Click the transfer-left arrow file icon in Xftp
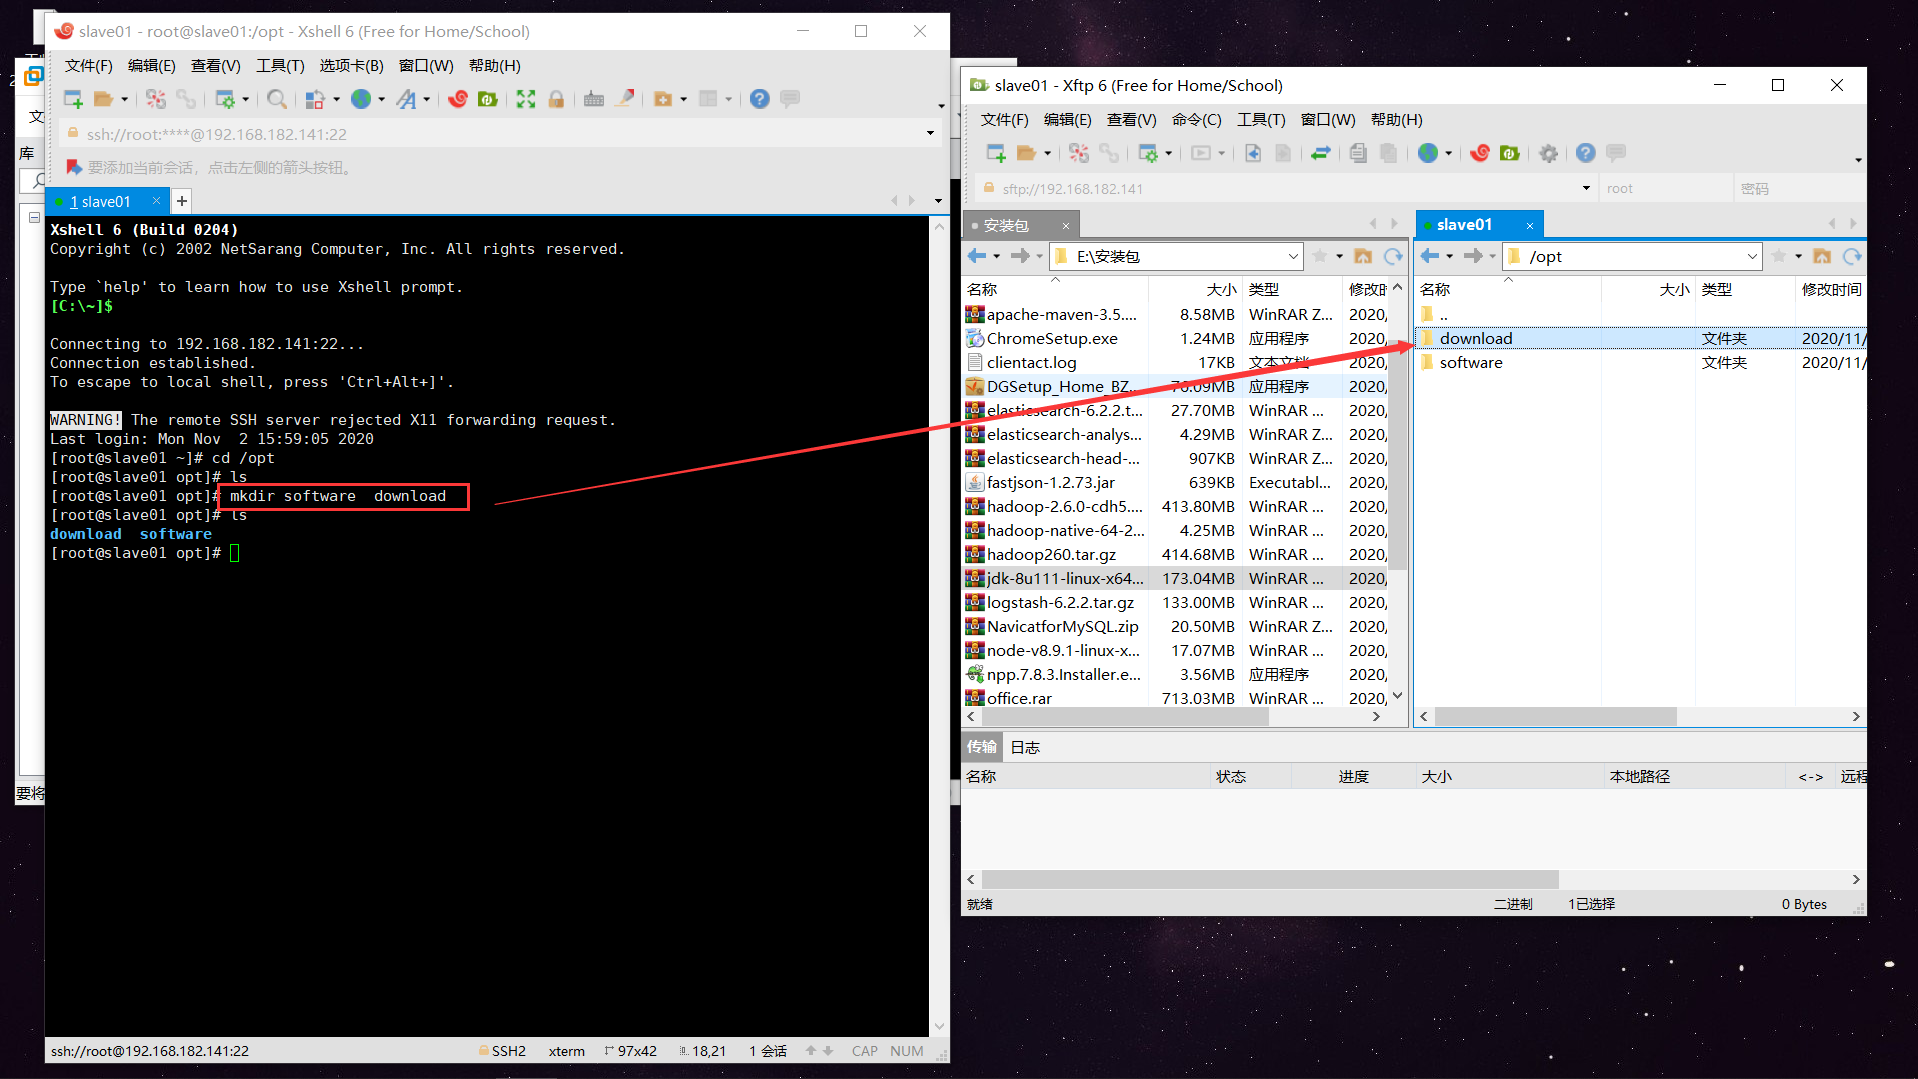 [1253, 153]
